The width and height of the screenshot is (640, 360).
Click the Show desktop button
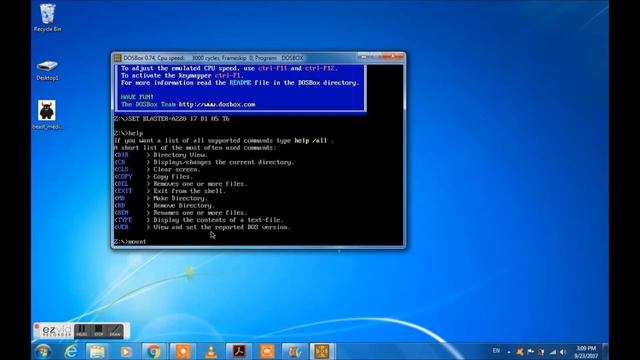605,351
